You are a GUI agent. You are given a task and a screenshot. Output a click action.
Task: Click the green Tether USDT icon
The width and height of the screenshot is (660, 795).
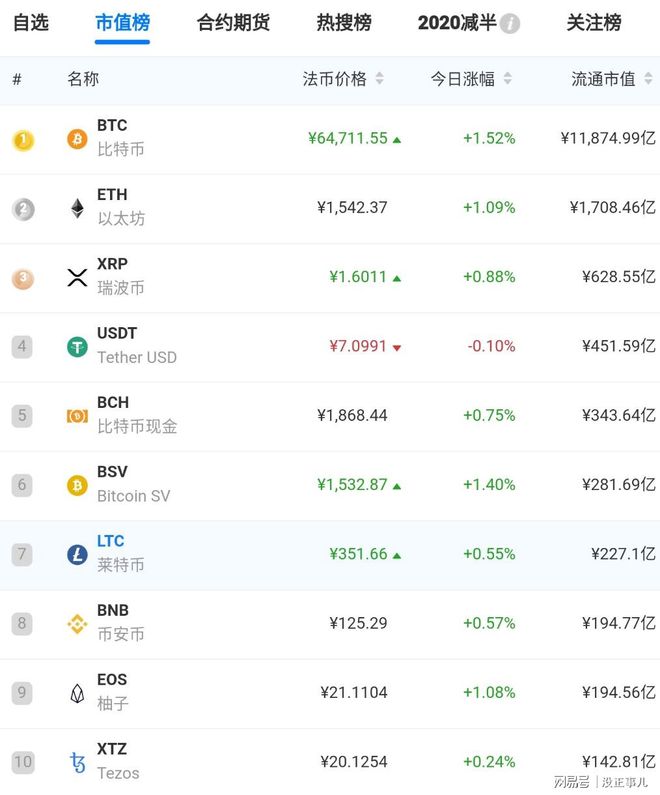click(77, 346)
